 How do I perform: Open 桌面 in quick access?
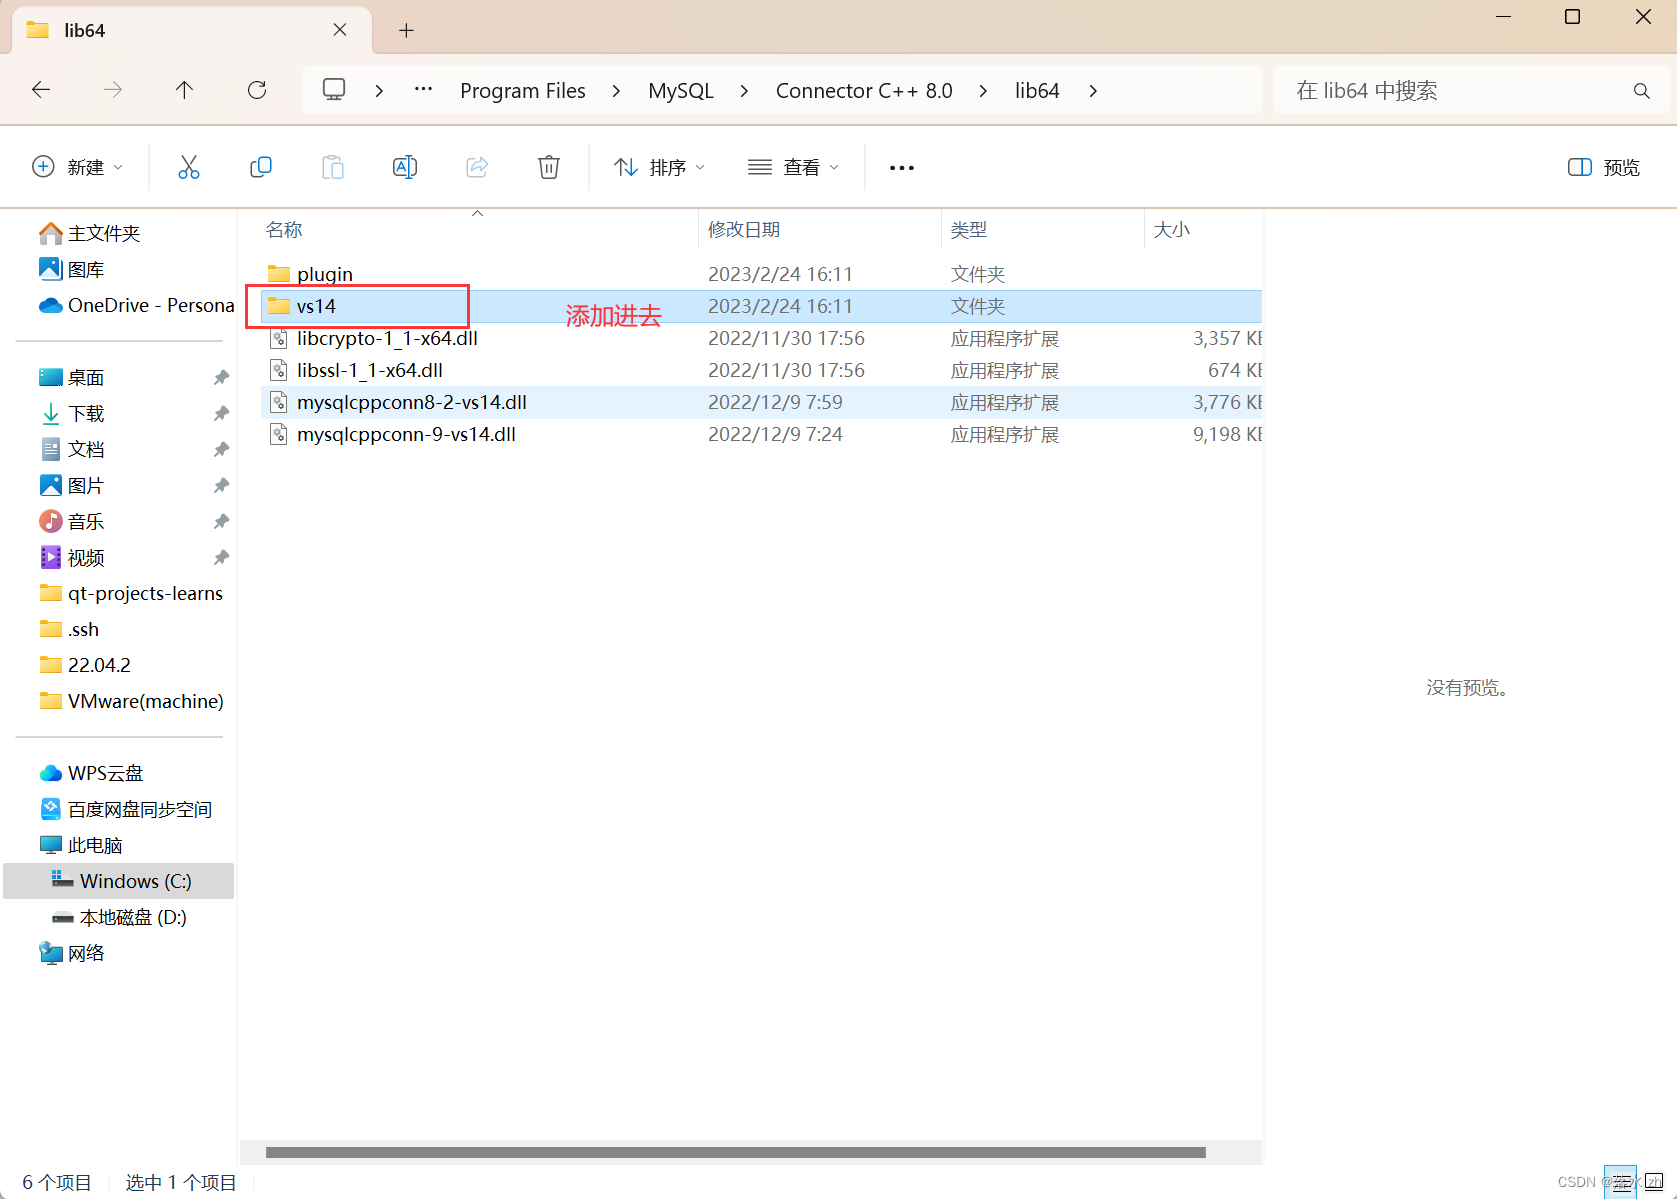(x=72, y=377)
